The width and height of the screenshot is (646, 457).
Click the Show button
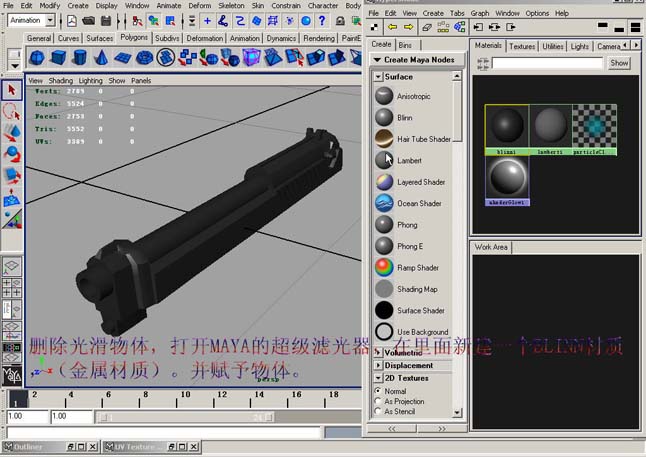pyautogui.click(x=619, y=63)
